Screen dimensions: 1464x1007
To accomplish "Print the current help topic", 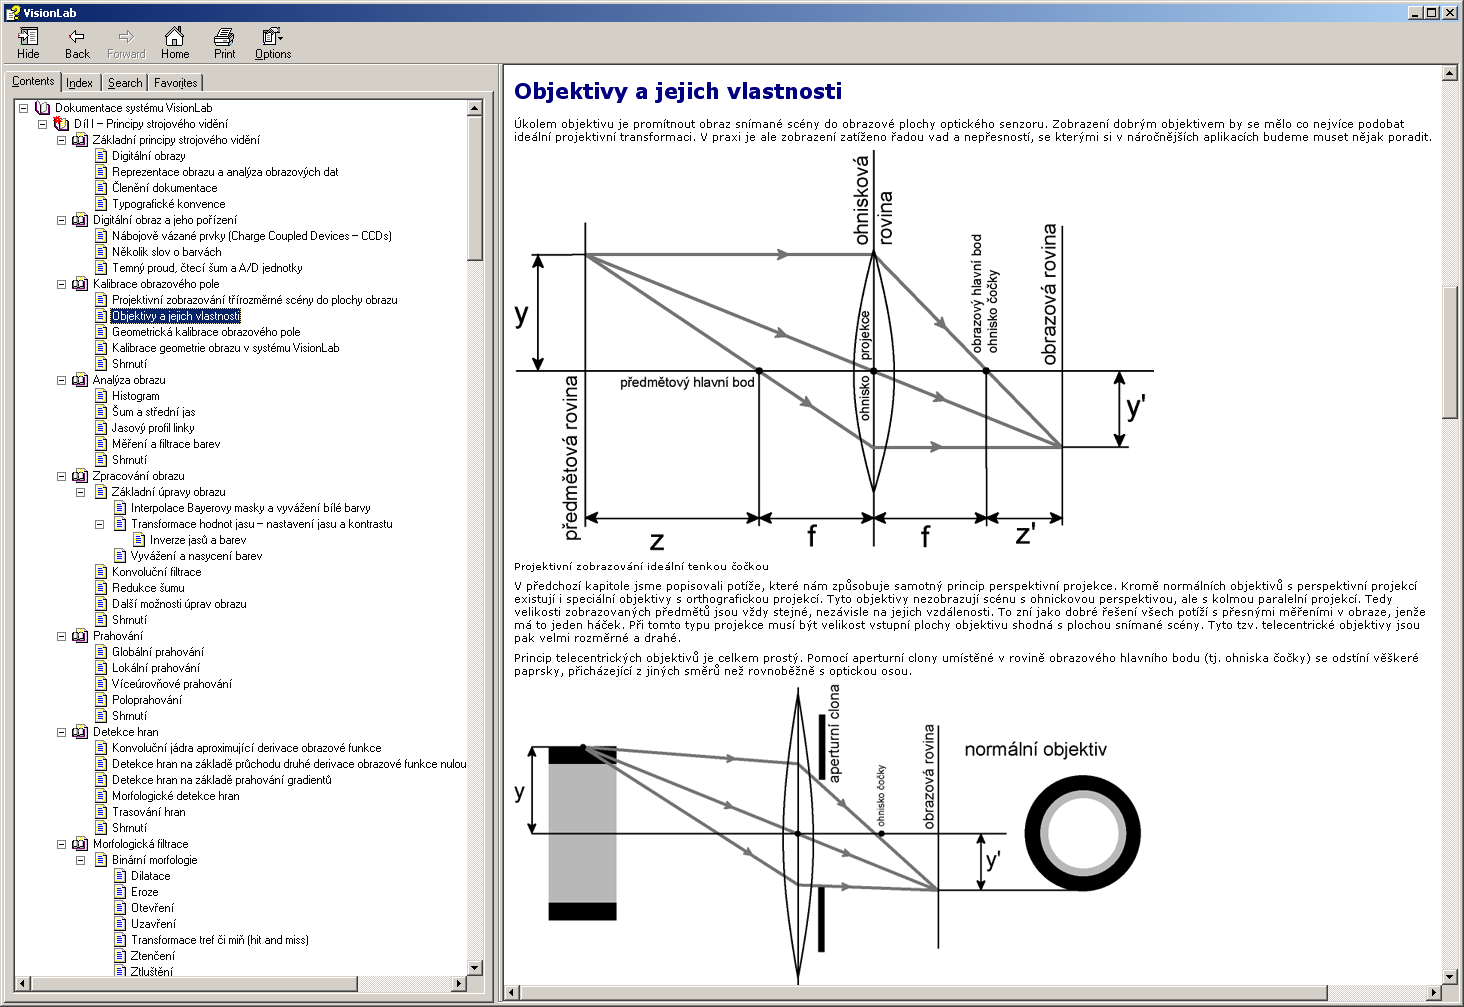I will point(224,43).
